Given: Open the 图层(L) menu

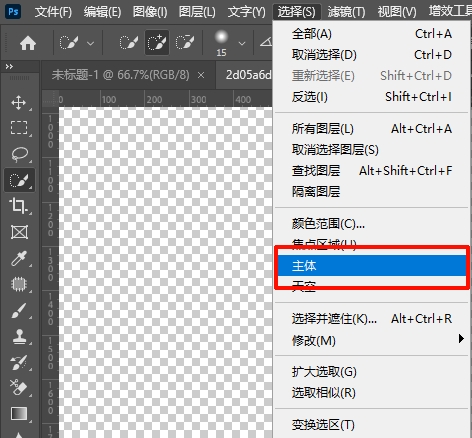Looking at the screenshot, I should pos(197,12).
